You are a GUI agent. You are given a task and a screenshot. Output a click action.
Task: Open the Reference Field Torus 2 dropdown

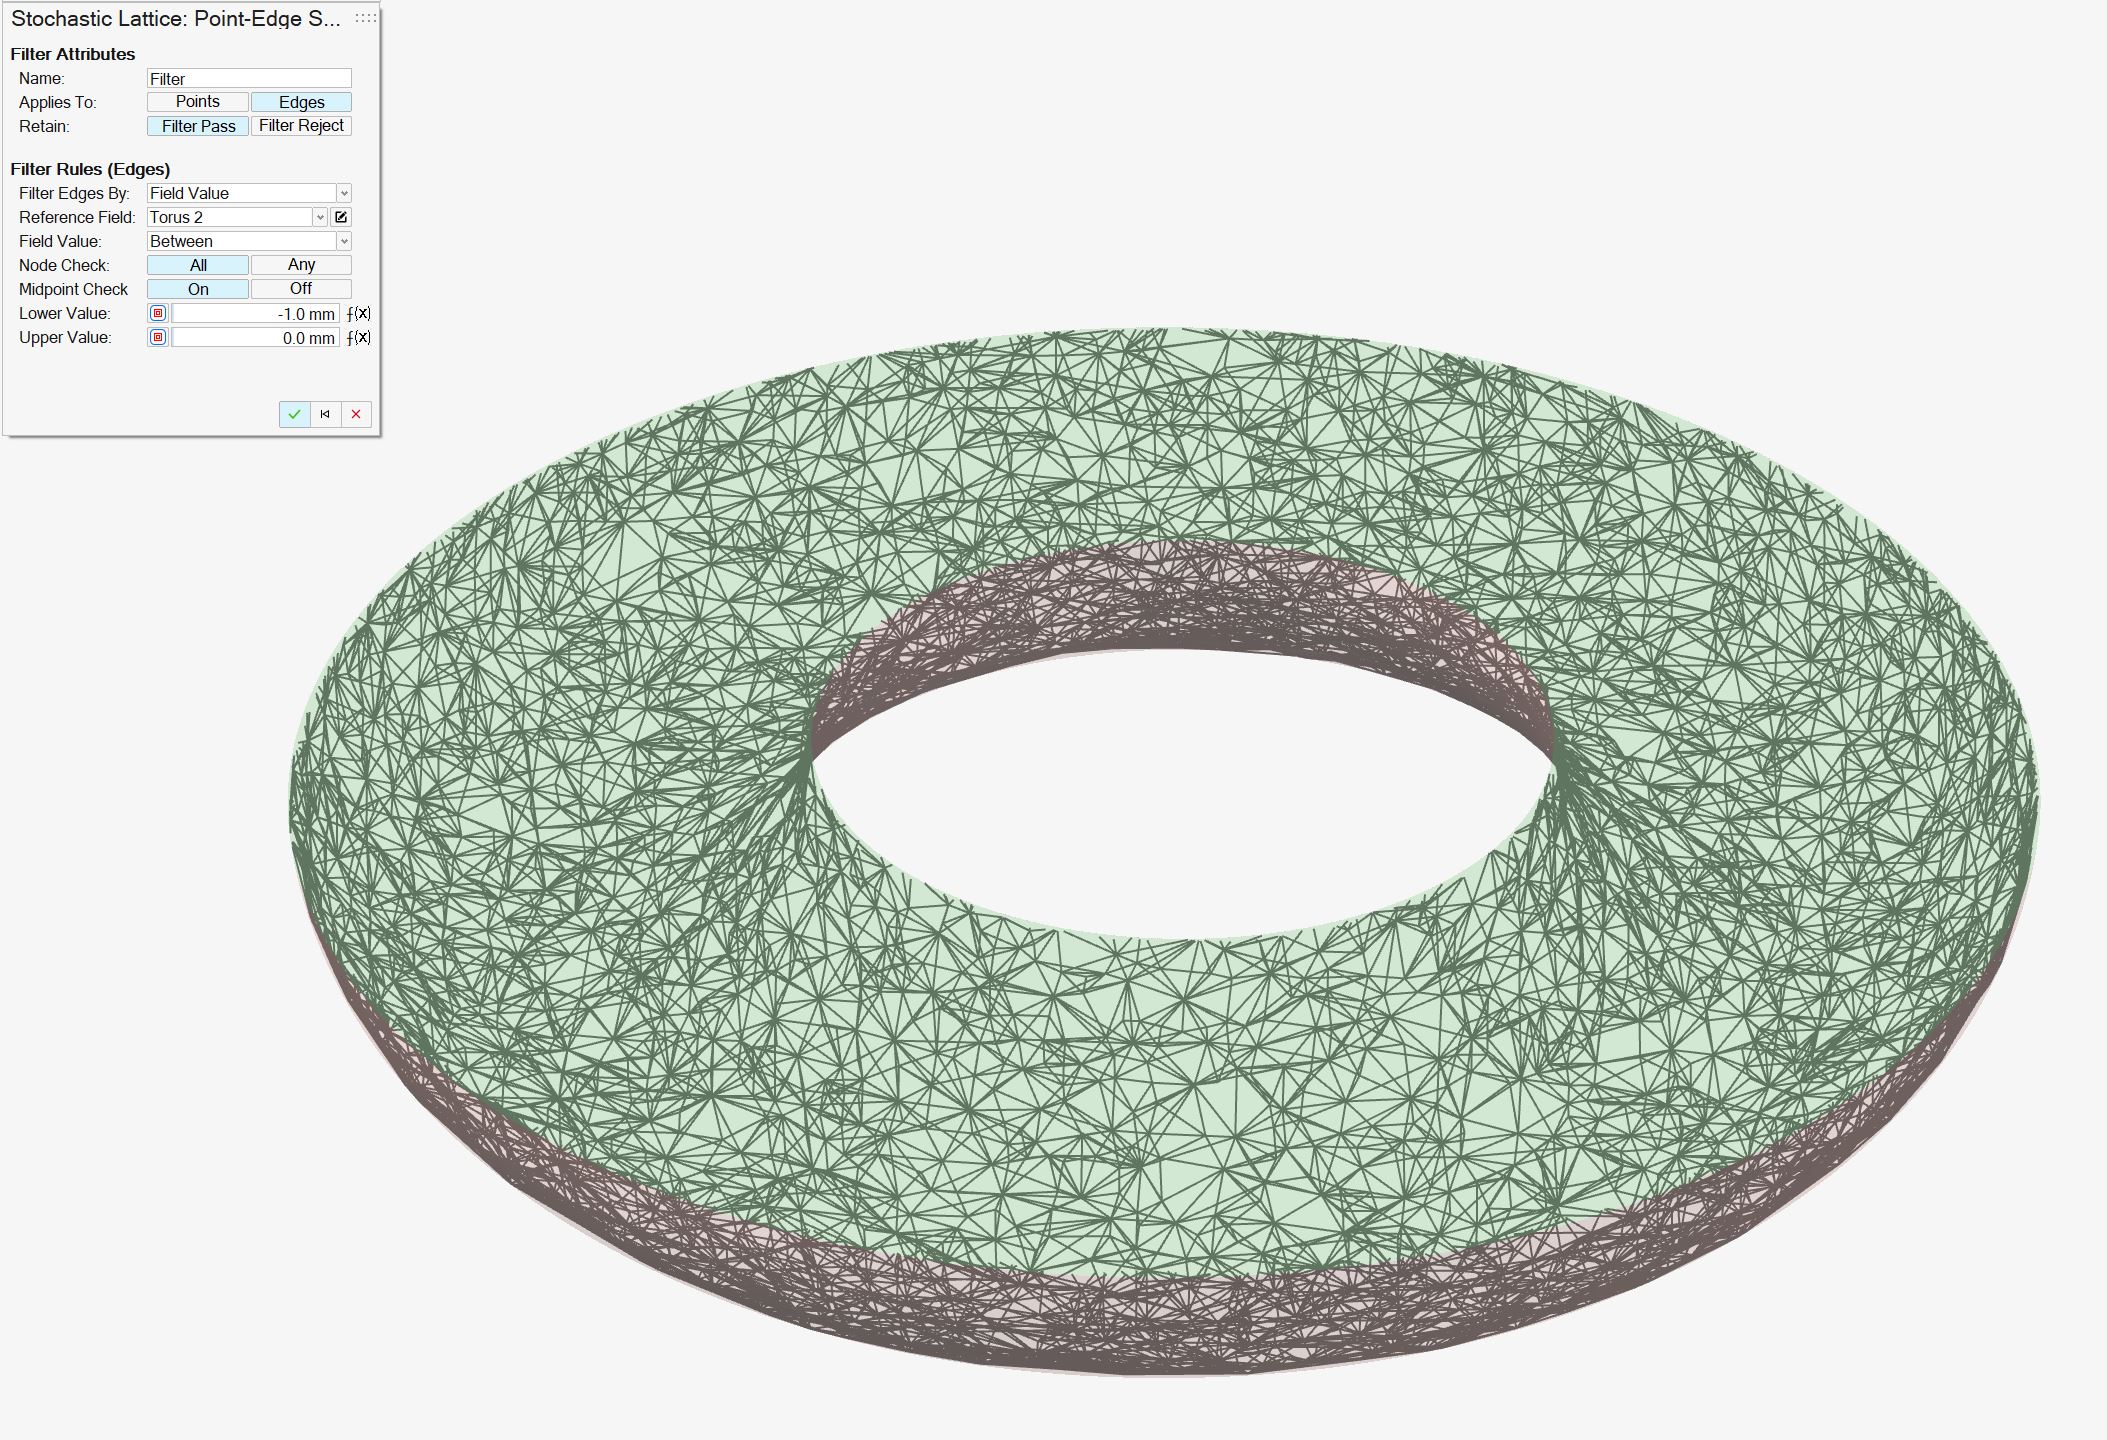320,217
